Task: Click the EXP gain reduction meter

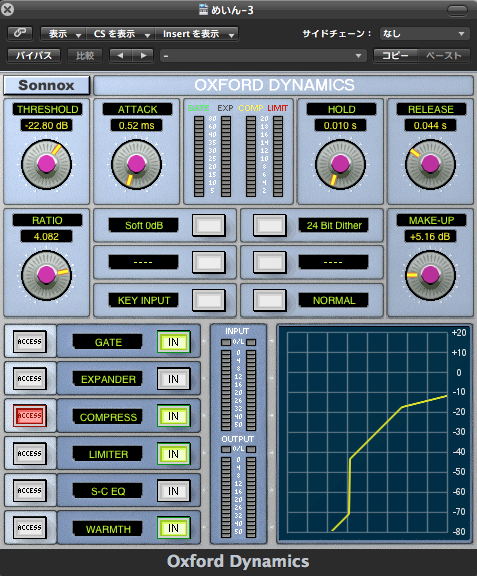Action: pyautogui.click(x=226, y=156)
